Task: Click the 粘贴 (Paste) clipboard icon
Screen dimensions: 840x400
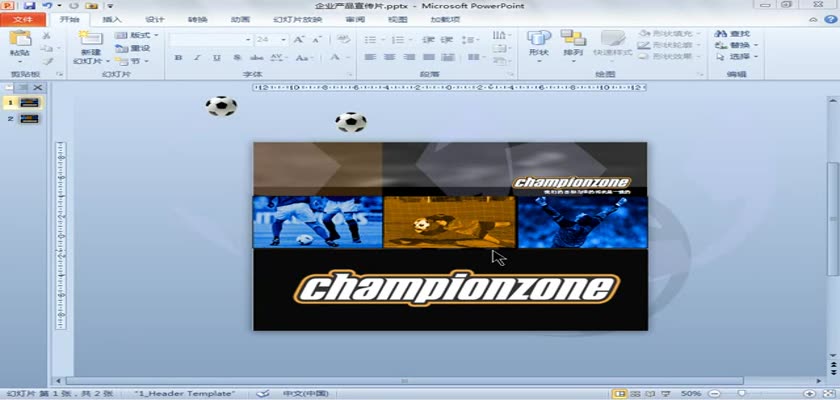Action: coord(20,39)
